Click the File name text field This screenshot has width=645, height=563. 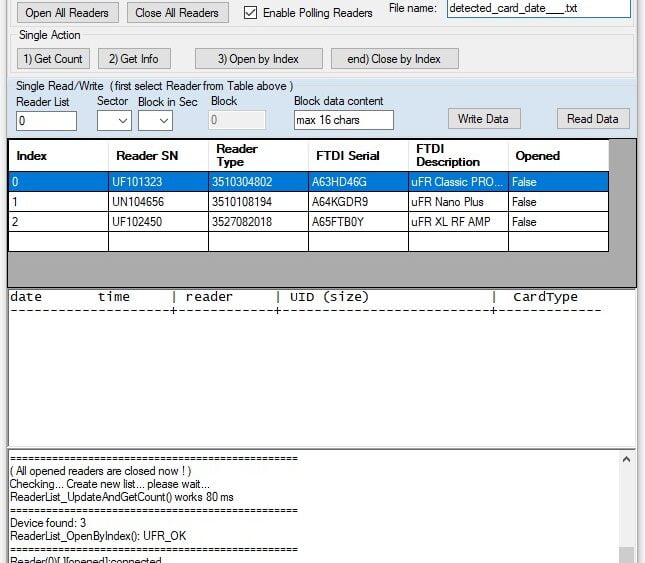(538, 8)
